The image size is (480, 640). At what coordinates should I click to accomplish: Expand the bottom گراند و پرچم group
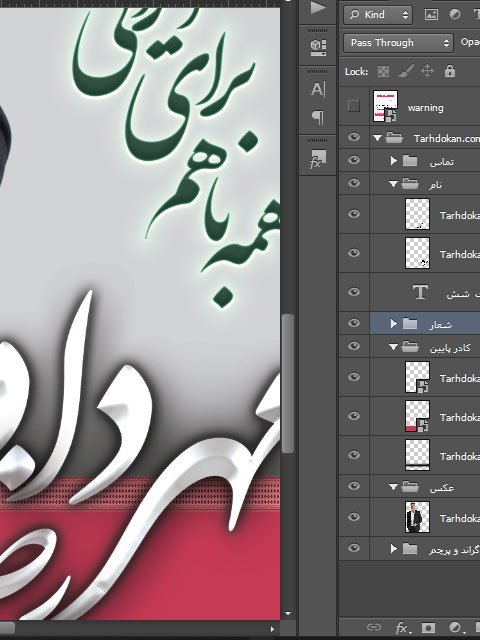[x=393, y=549]
